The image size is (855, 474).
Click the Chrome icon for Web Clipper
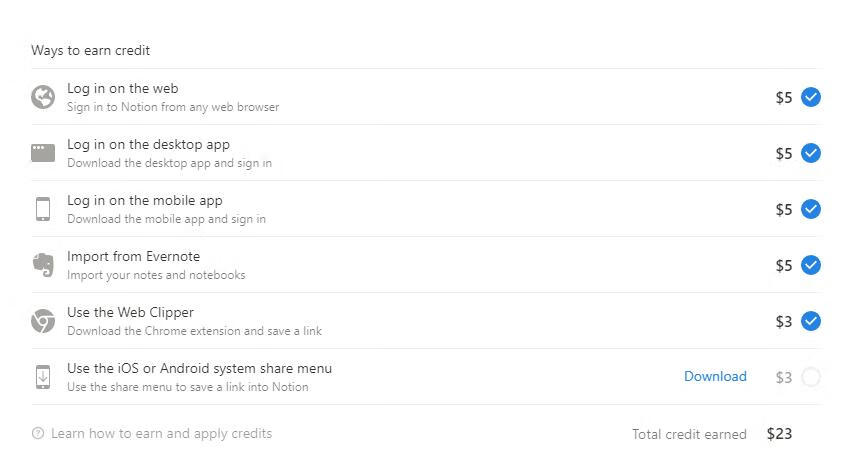pyautogui.click(x=43, y=321)
